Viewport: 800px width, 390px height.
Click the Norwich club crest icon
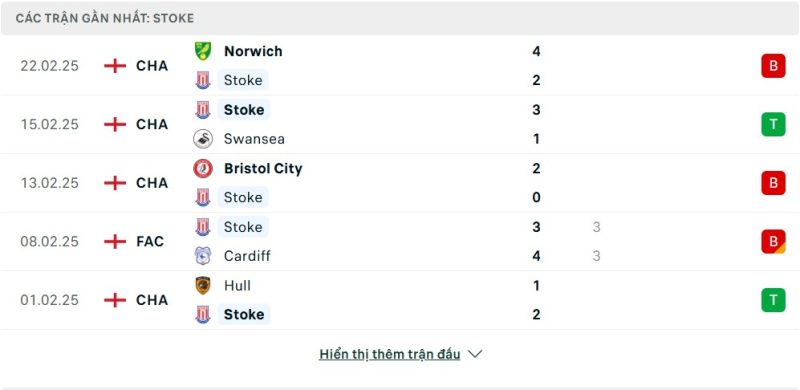point(203,51)
